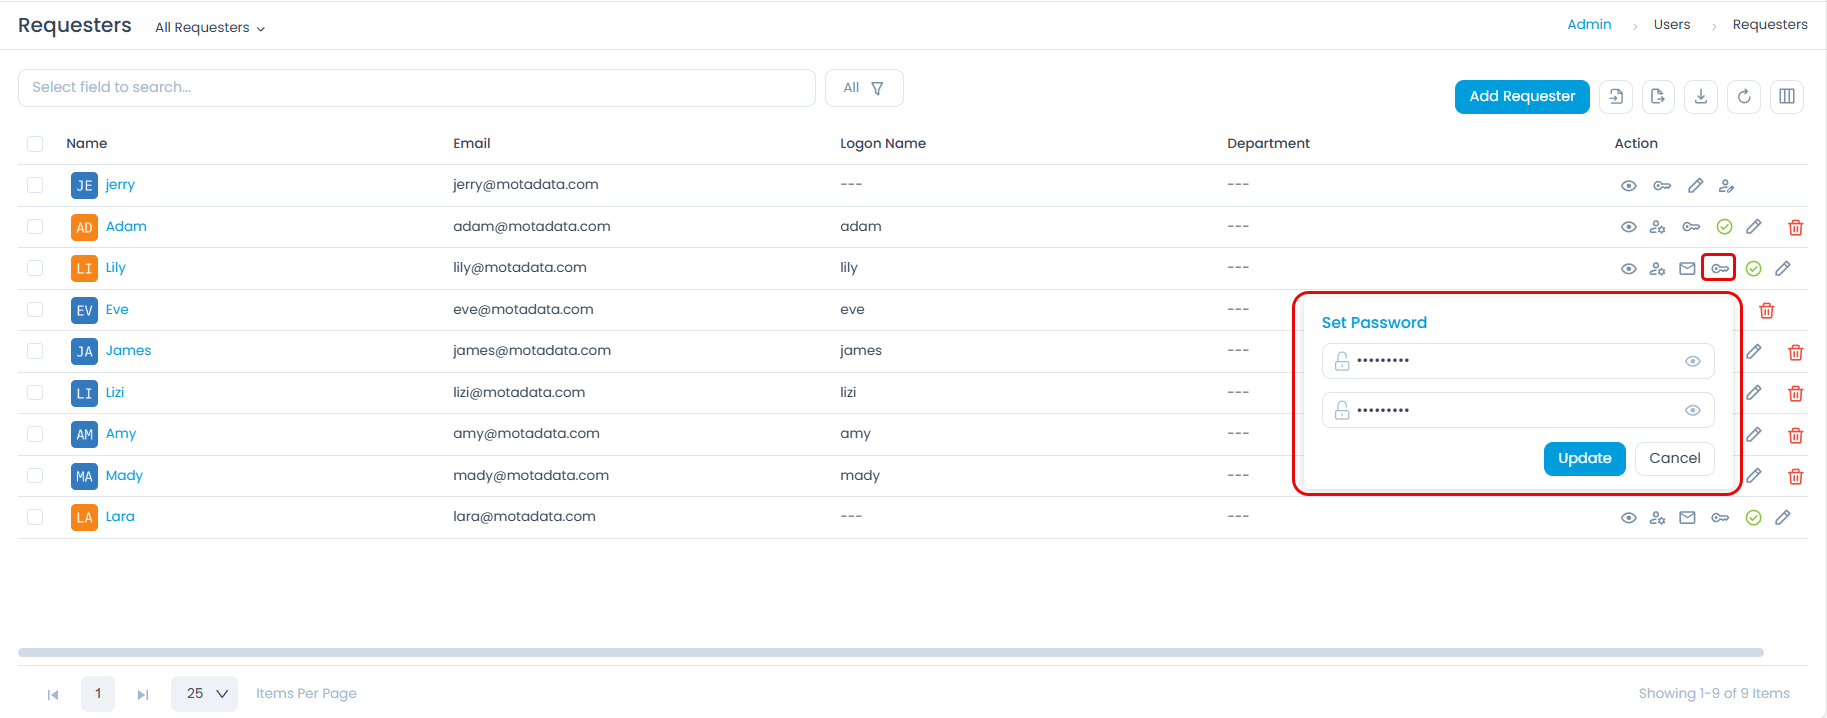Click the green check icon in Adam's row
This screenshot has width=1827, height=718.
click(x=1725, y=227)
